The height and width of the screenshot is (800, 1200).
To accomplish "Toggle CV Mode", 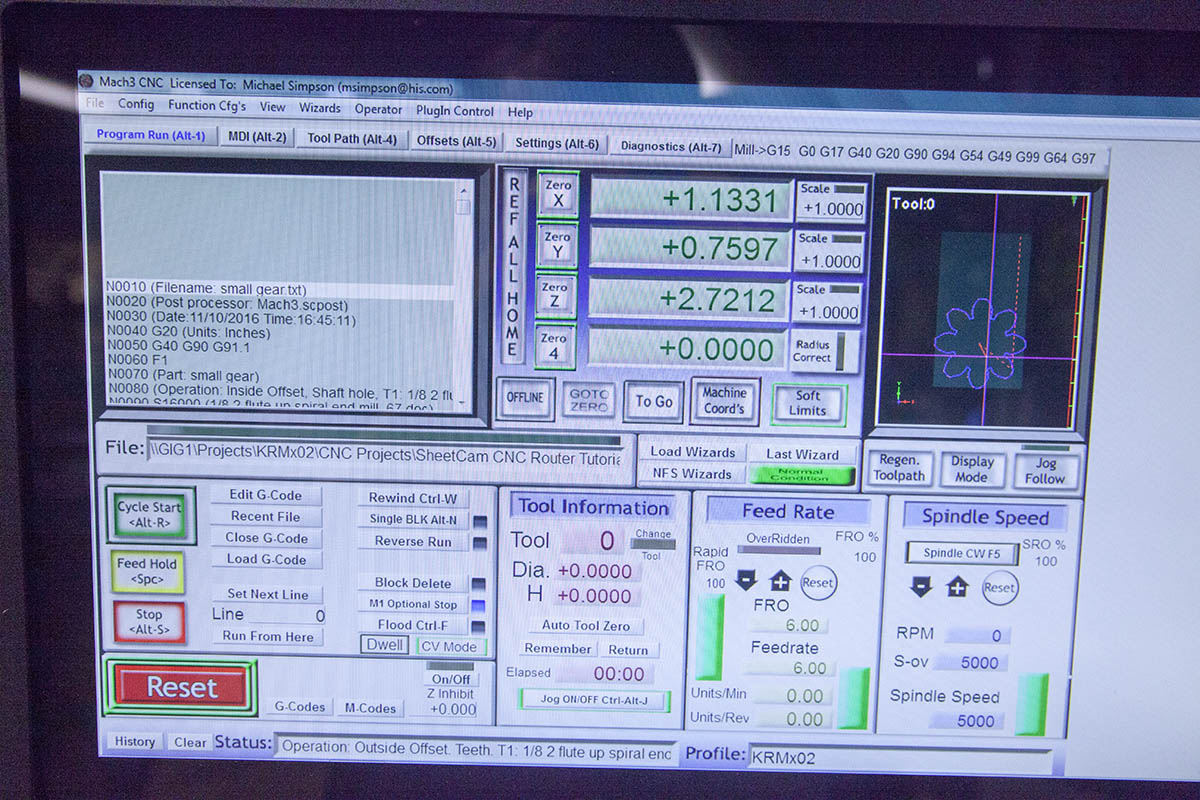I will pyautogui.click(x=449, y=646).
